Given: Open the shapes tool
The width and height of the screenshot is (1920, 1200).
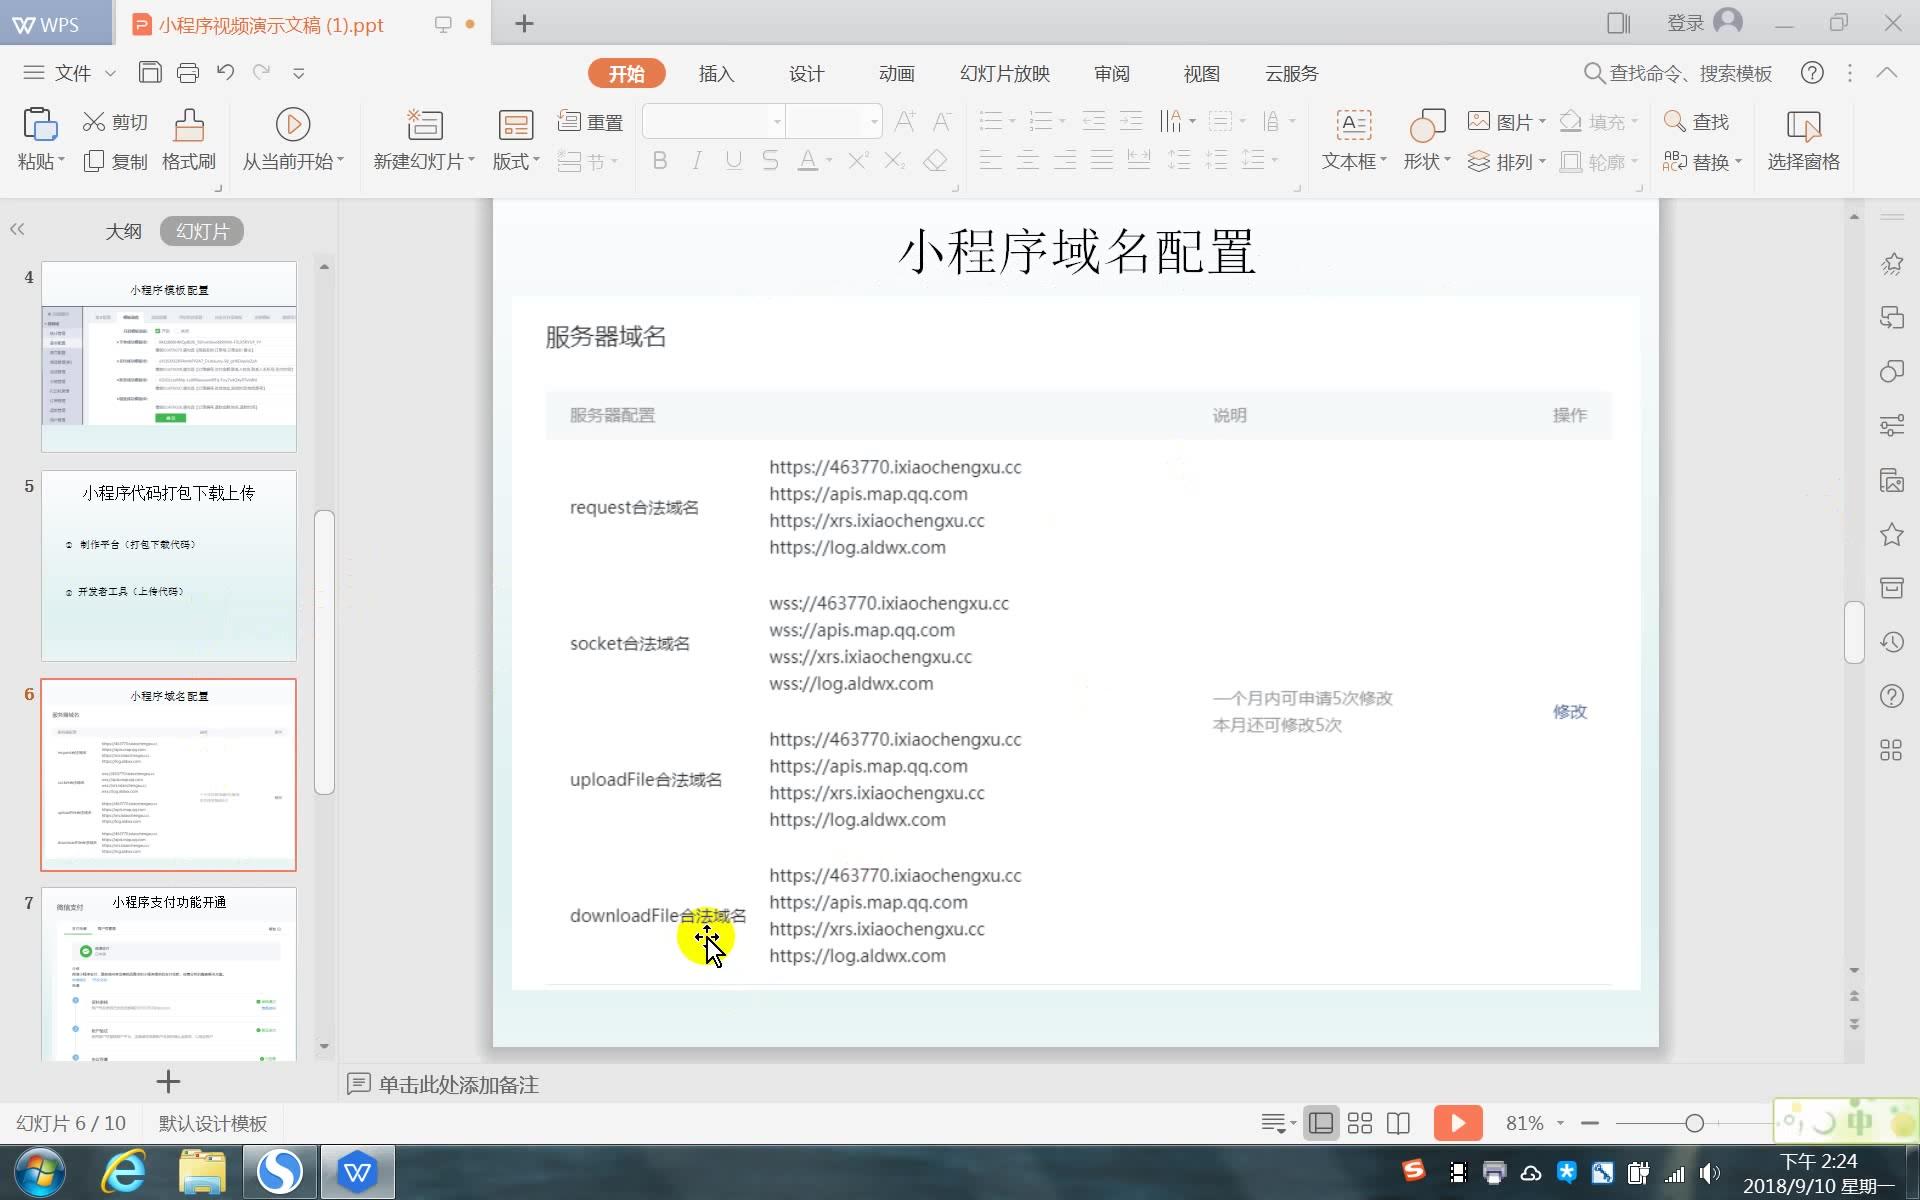Looking at the screenshot, I should tap(1425, 140).
